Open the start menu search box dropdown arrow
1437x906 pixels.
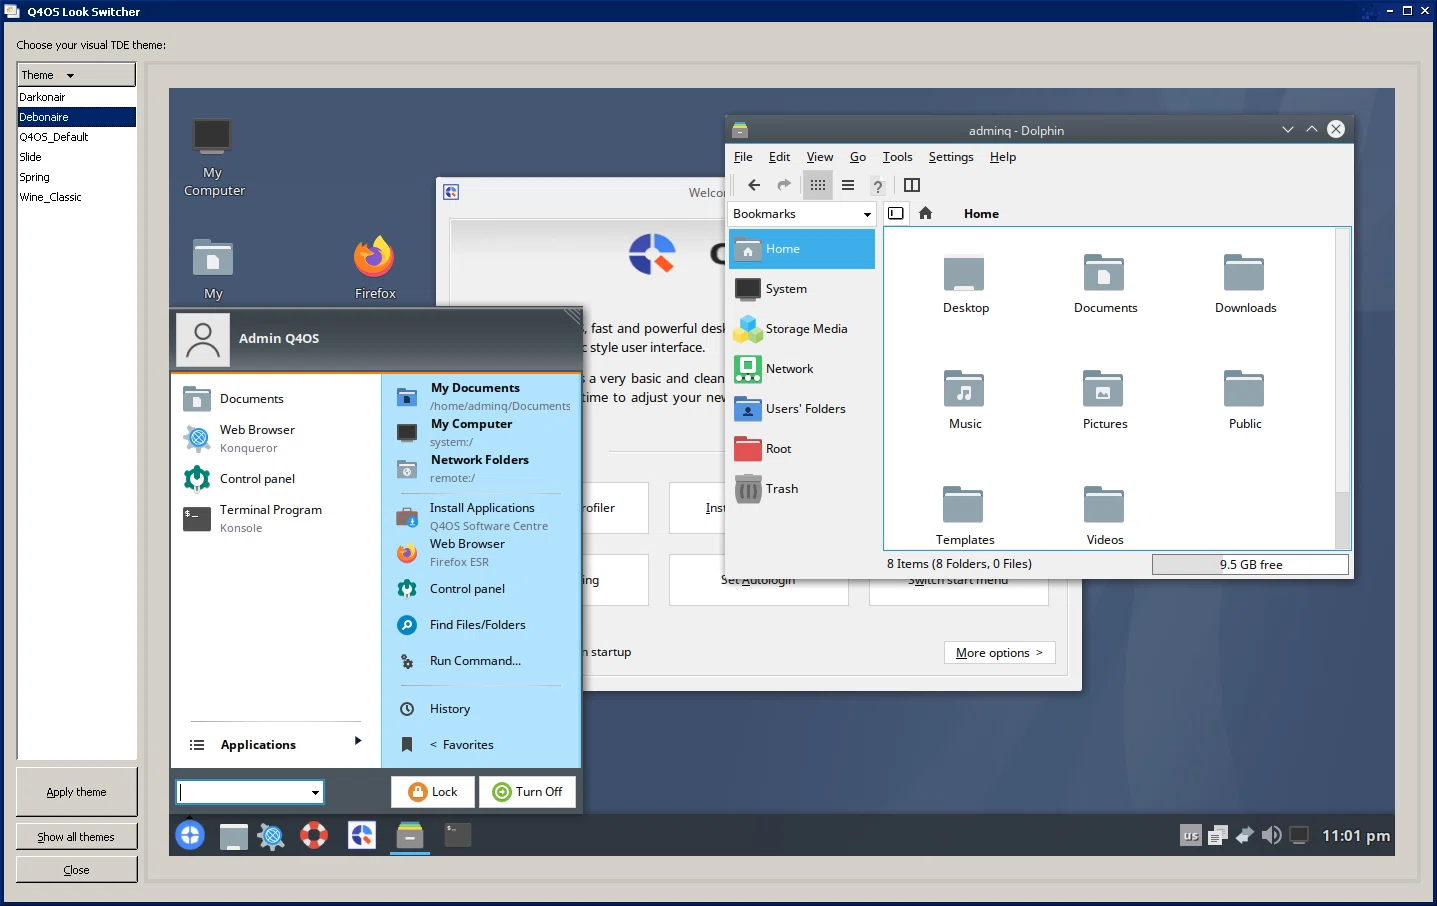coord(315,793)
